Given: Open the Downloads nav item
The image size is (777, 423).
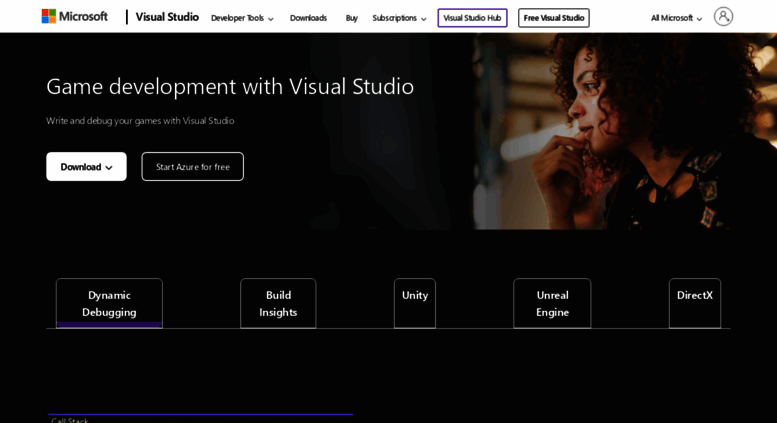Looking at the screenshot, I should (308, 18).
